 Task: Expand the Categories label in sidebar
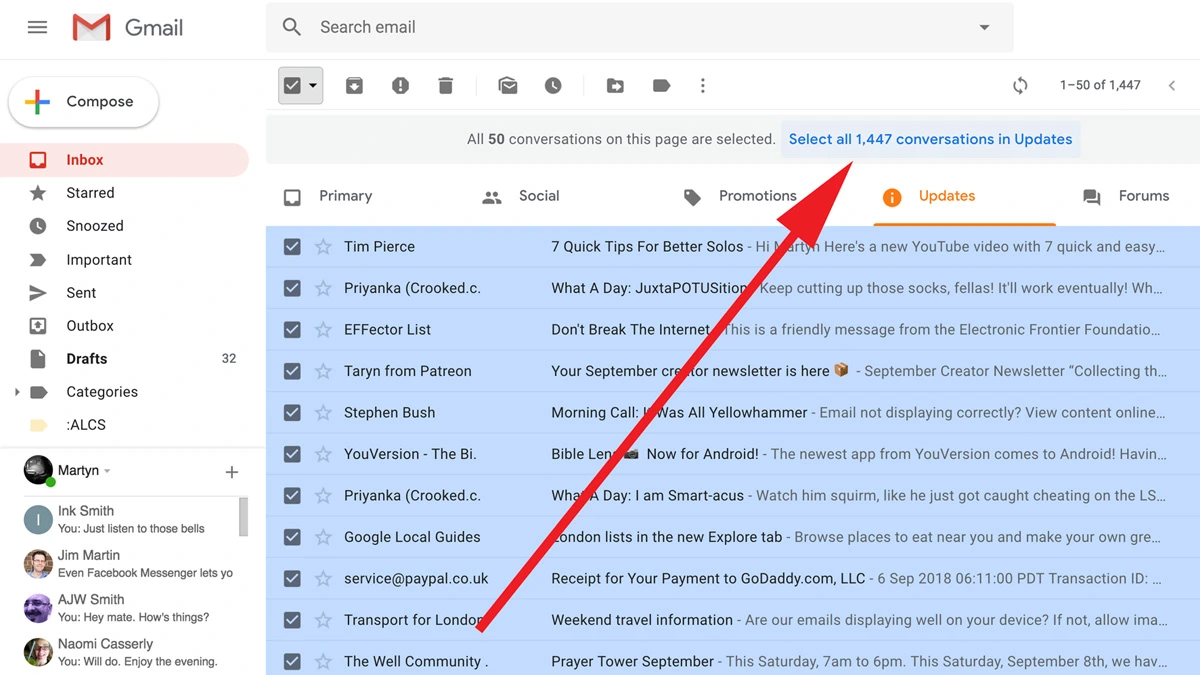point(17,392)
